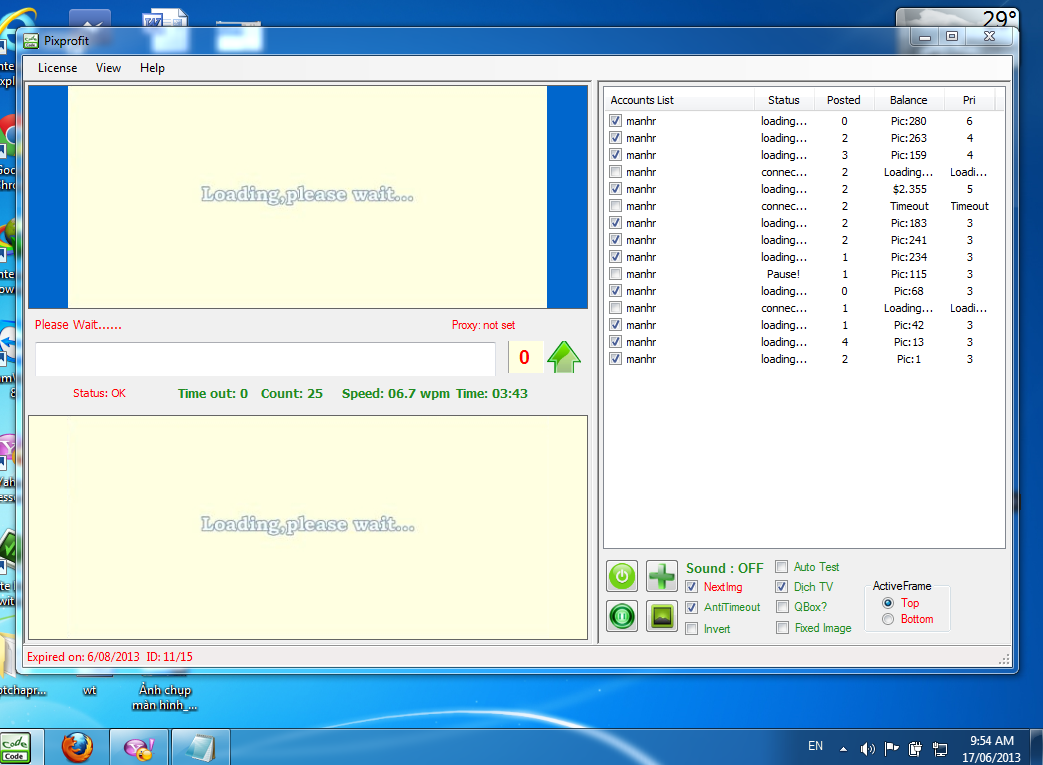Click the Action Center flag tray icon
This screenshot has height=765, width=1043.
(891, 749)
